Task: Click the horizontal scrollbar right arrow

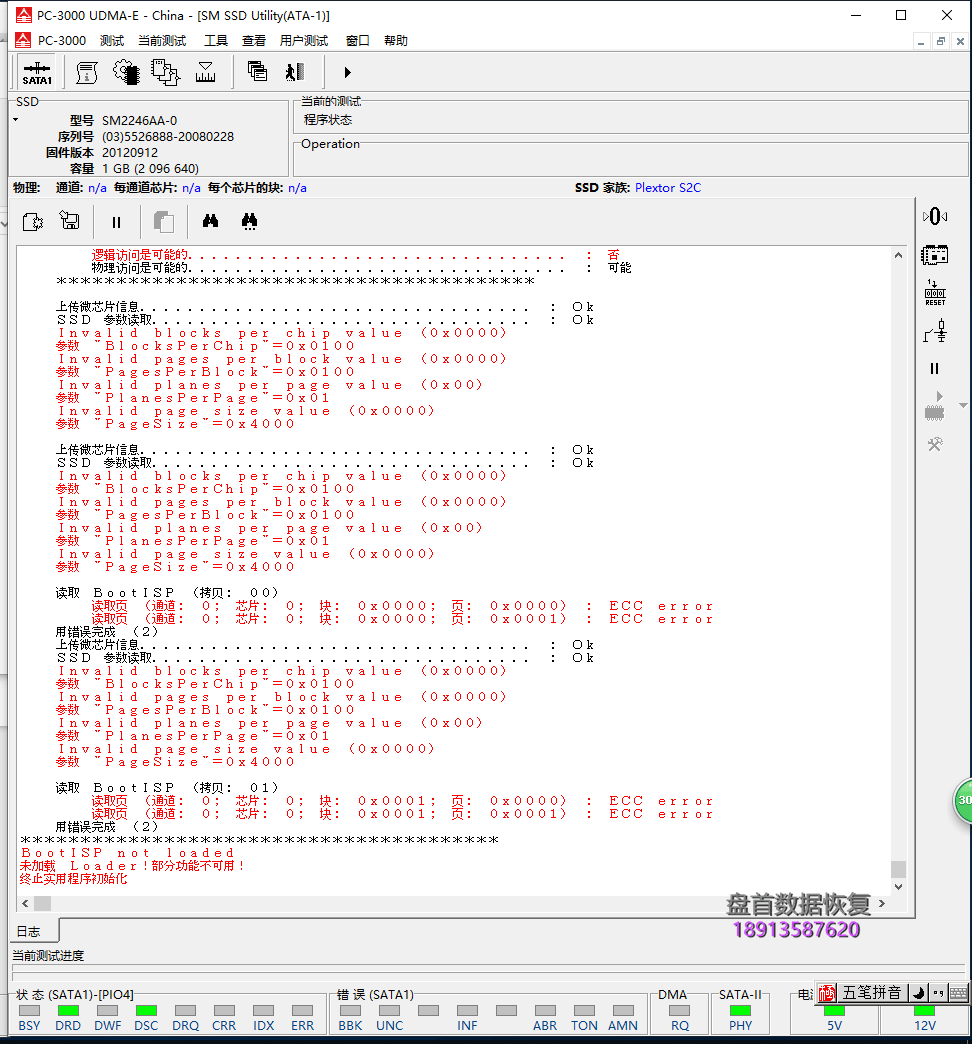Action: pyautogui.click(x=881, y=904)
